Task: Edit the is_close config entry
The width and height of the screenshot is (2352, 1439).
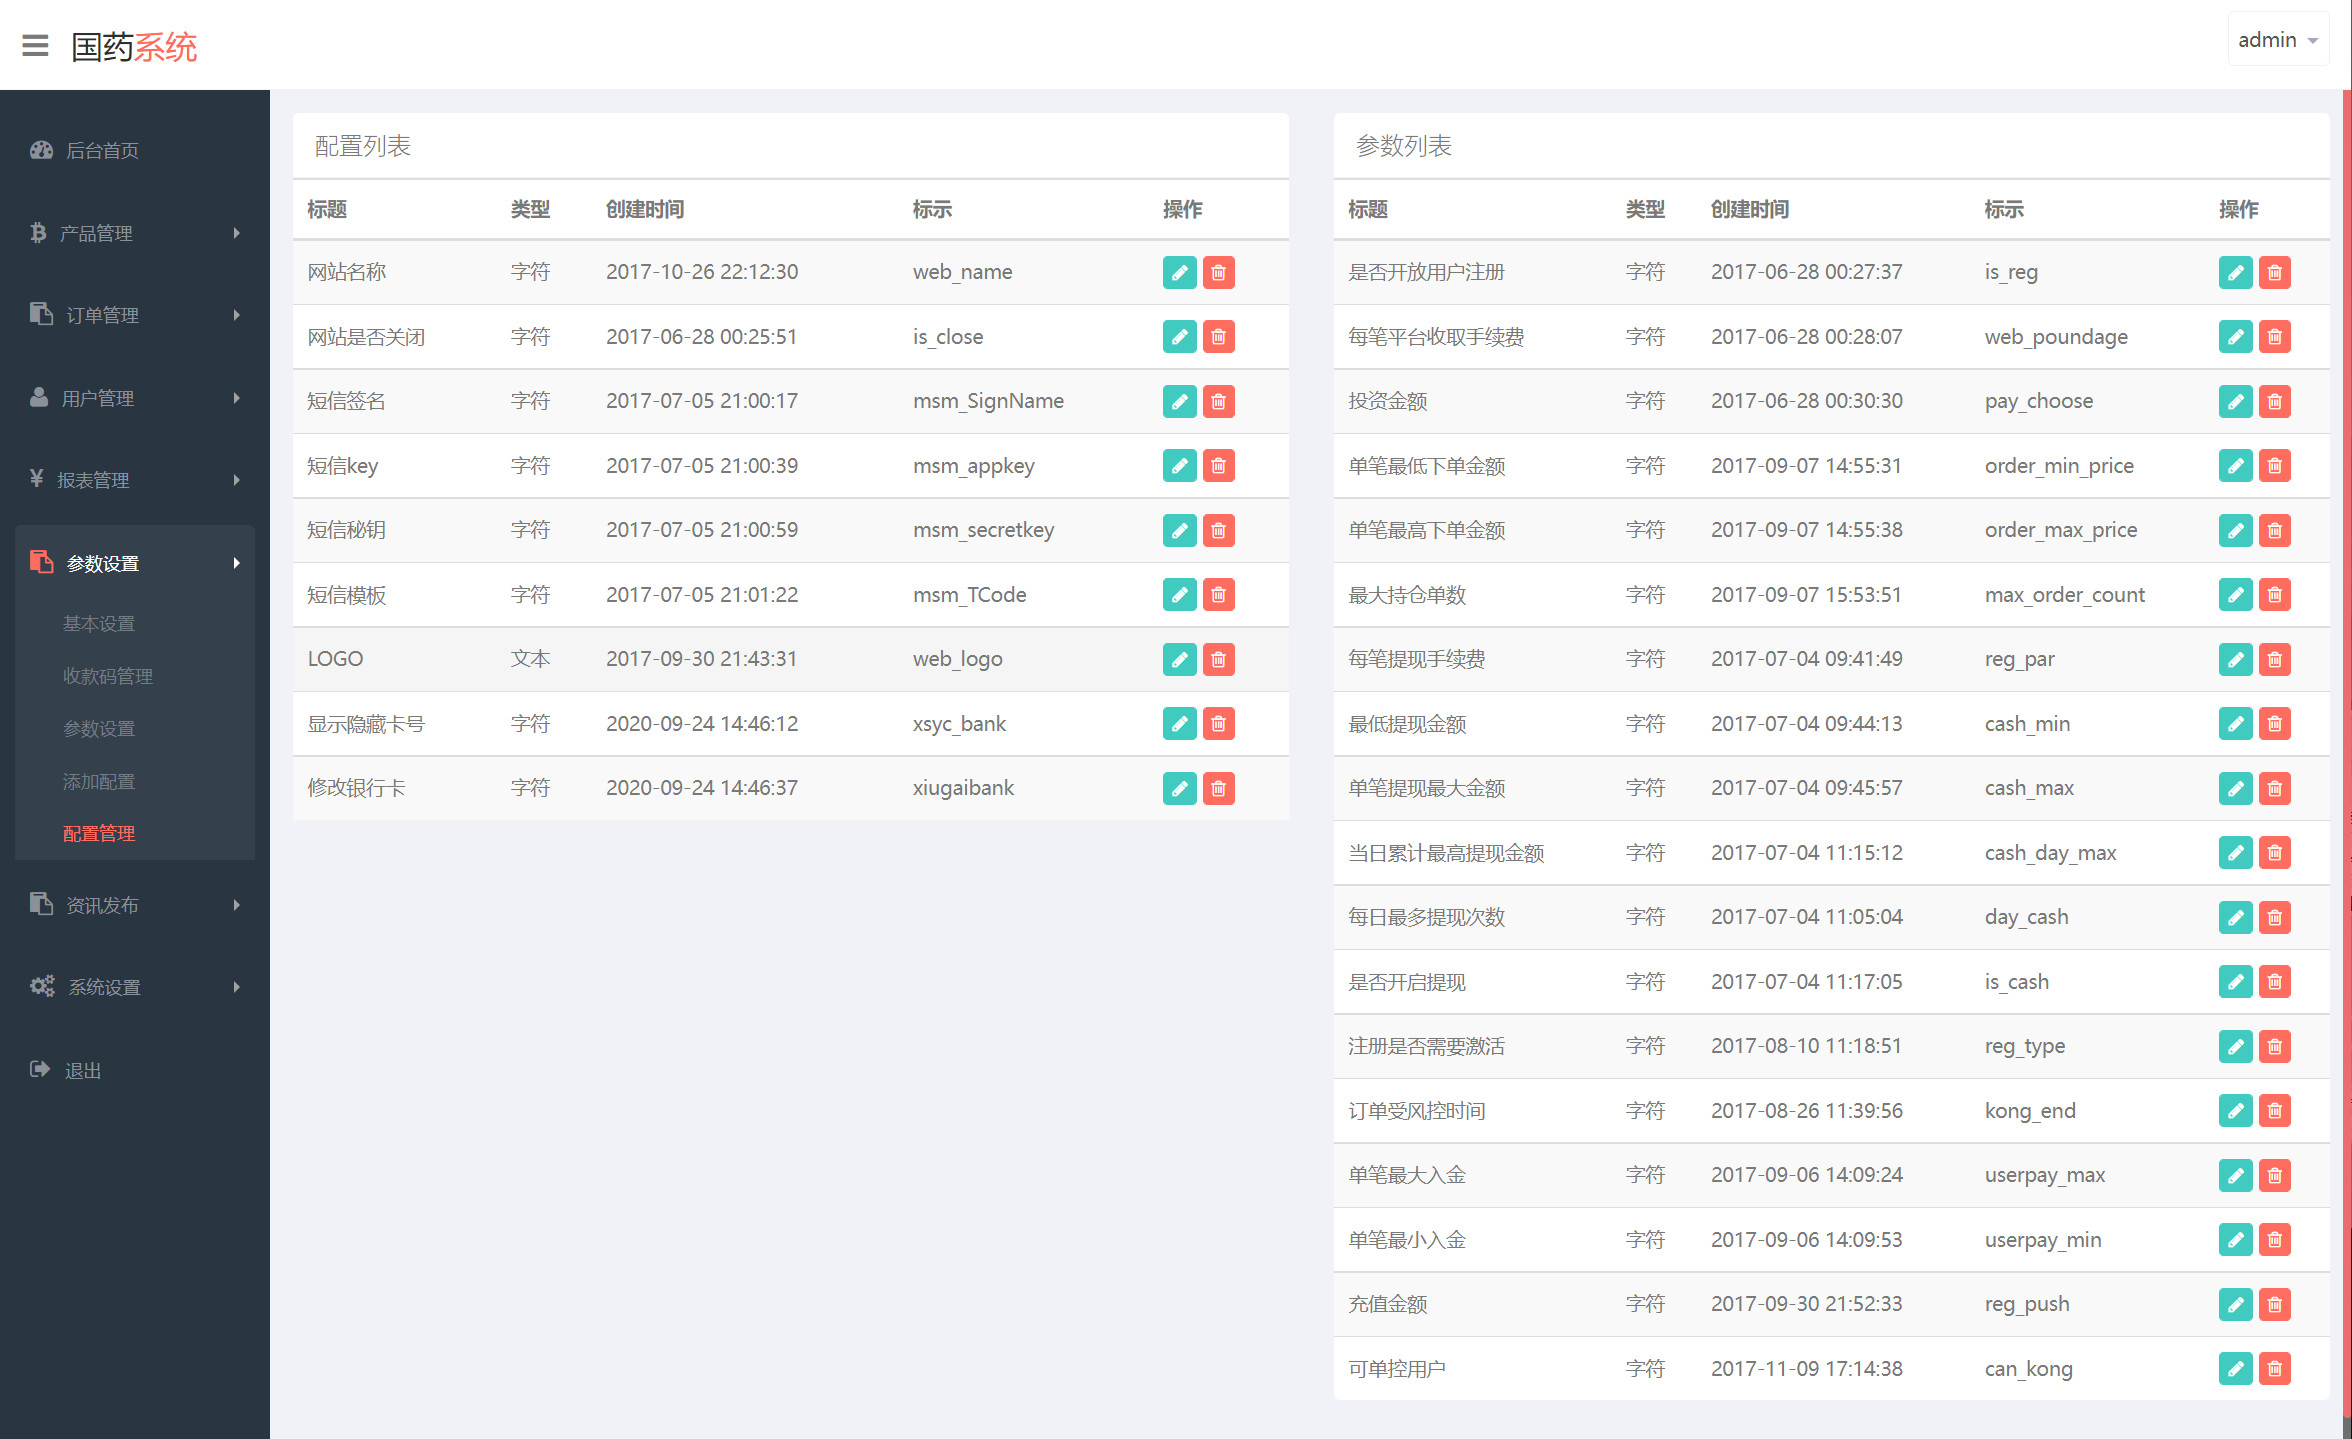Action: [x=1180, y=337]
